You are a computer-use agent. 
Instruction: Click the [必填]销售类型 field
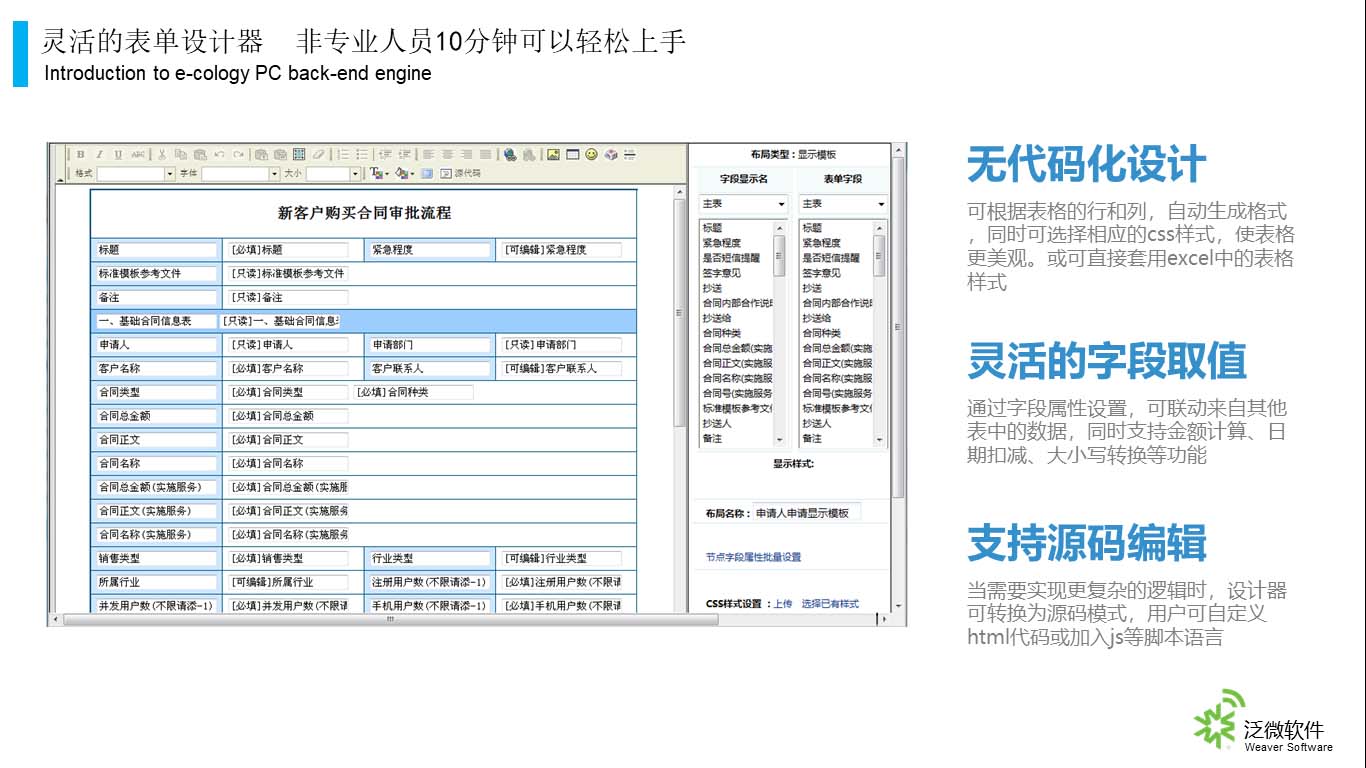click(287, 559)
